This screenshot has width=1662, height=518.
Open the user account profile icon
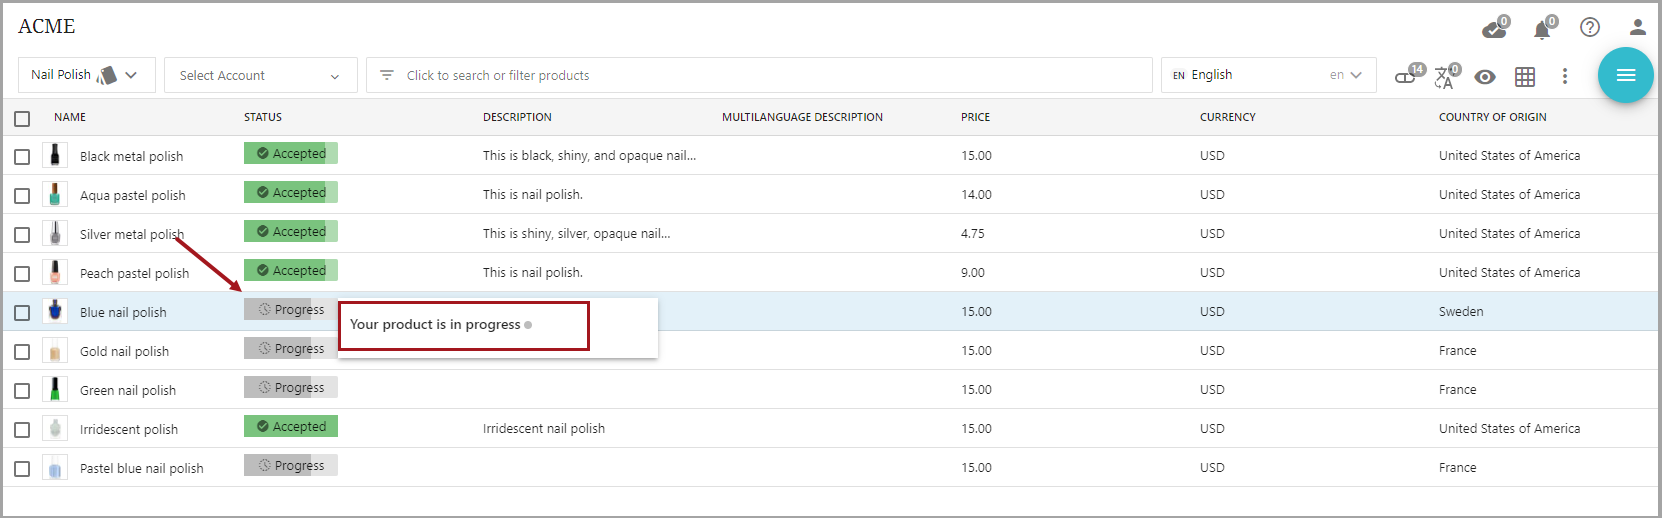click(1637, 27)
